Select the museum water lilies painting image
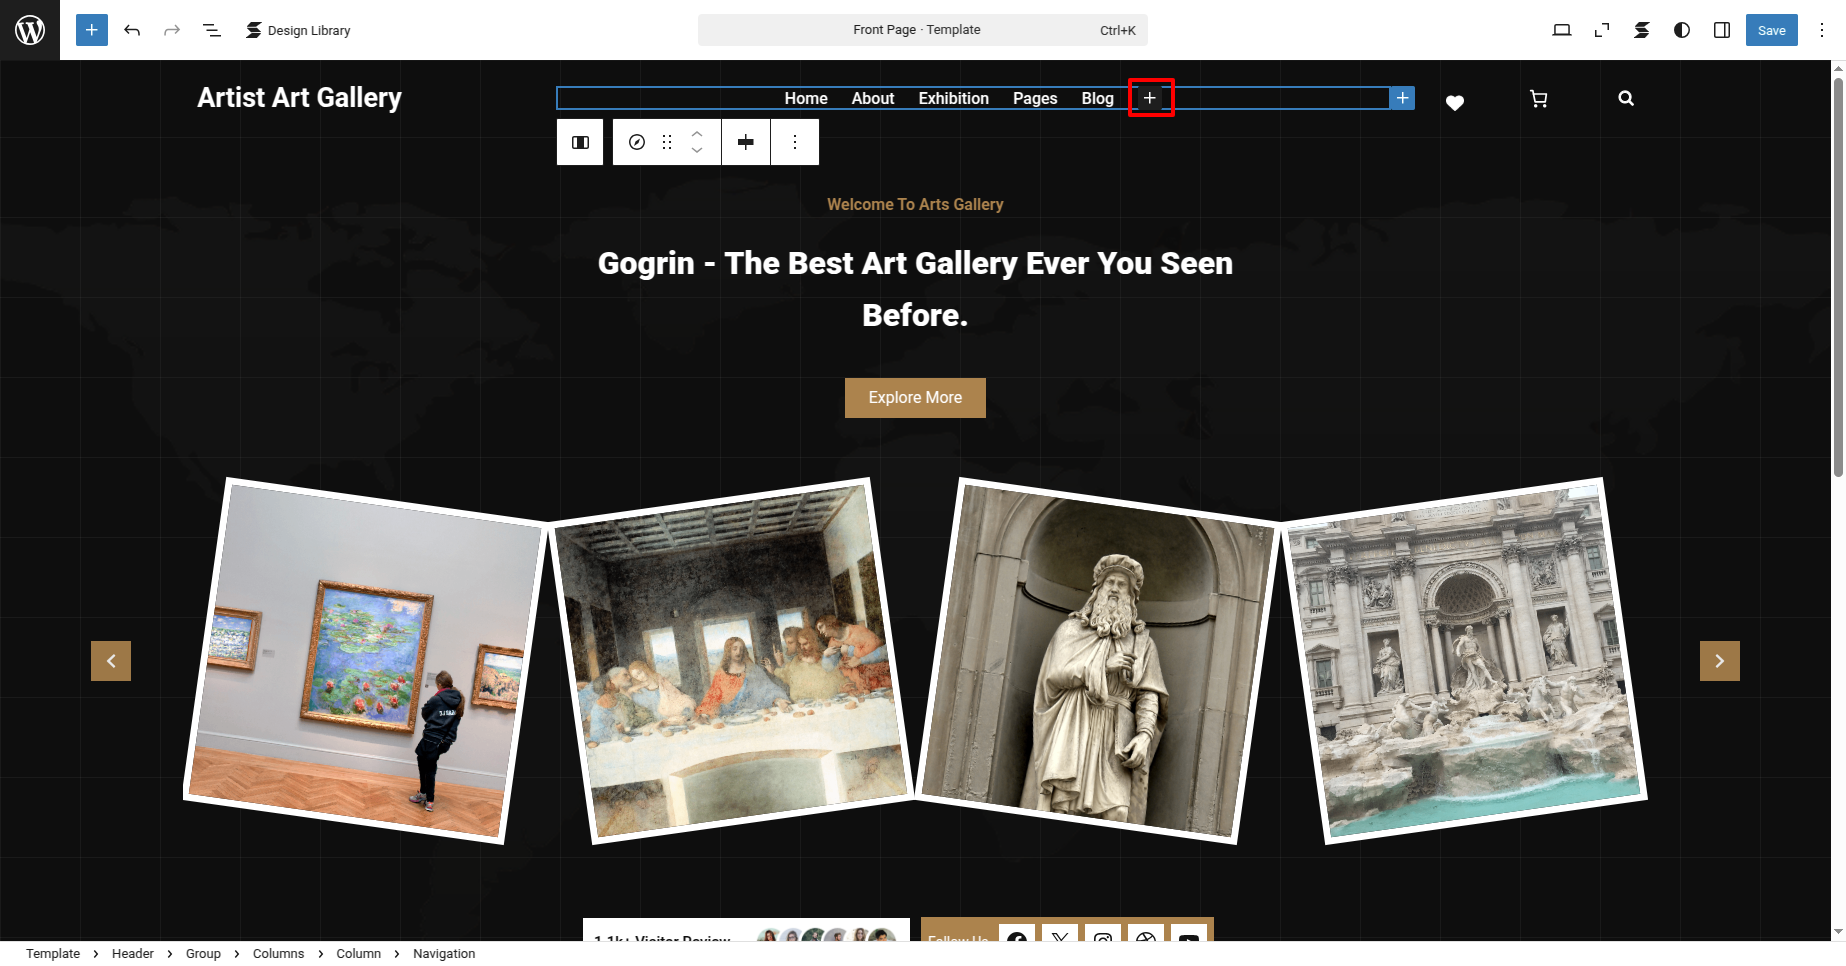Screen dimensions: 1846x966 click(365, 661)
